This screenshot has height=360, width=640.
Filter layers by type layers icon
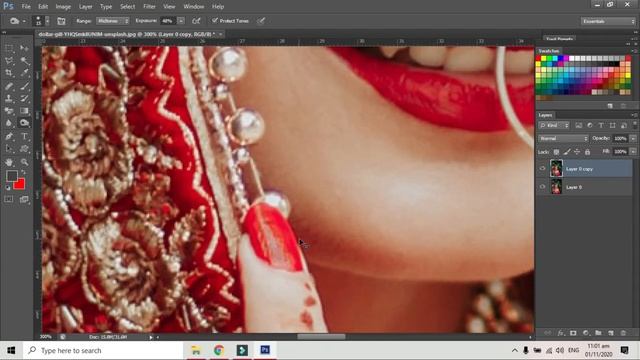601,125
